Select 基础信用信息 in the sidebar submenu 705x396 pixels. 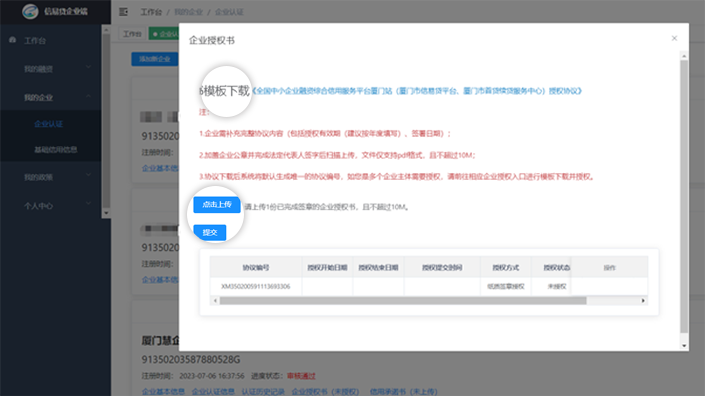click(56, 149)
